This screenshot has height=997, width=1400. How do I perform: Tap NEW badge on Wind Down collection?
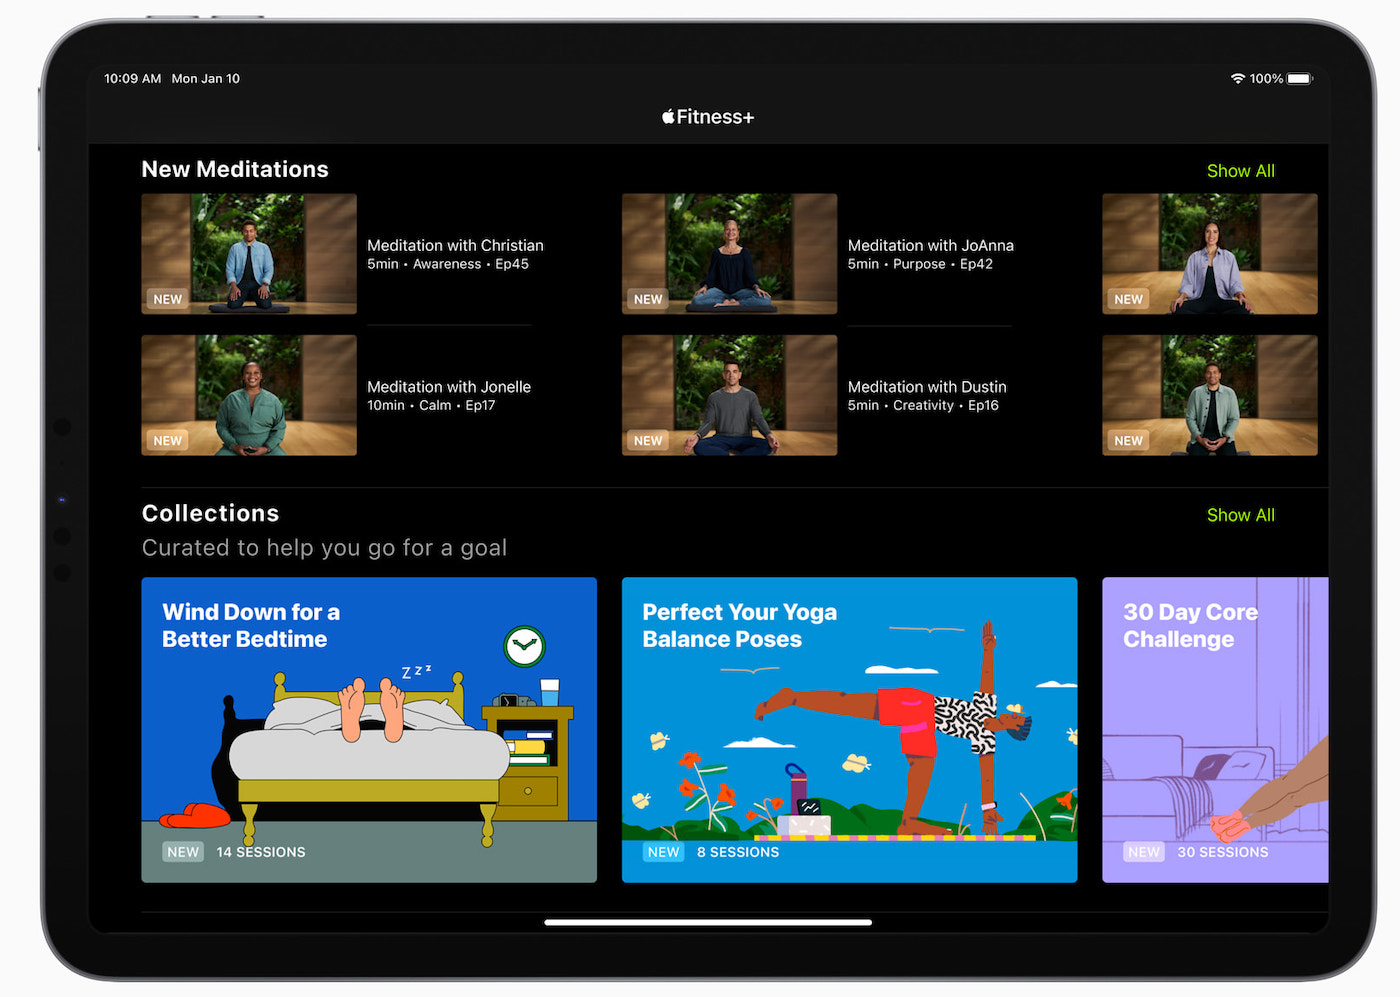tap(183, 852)
